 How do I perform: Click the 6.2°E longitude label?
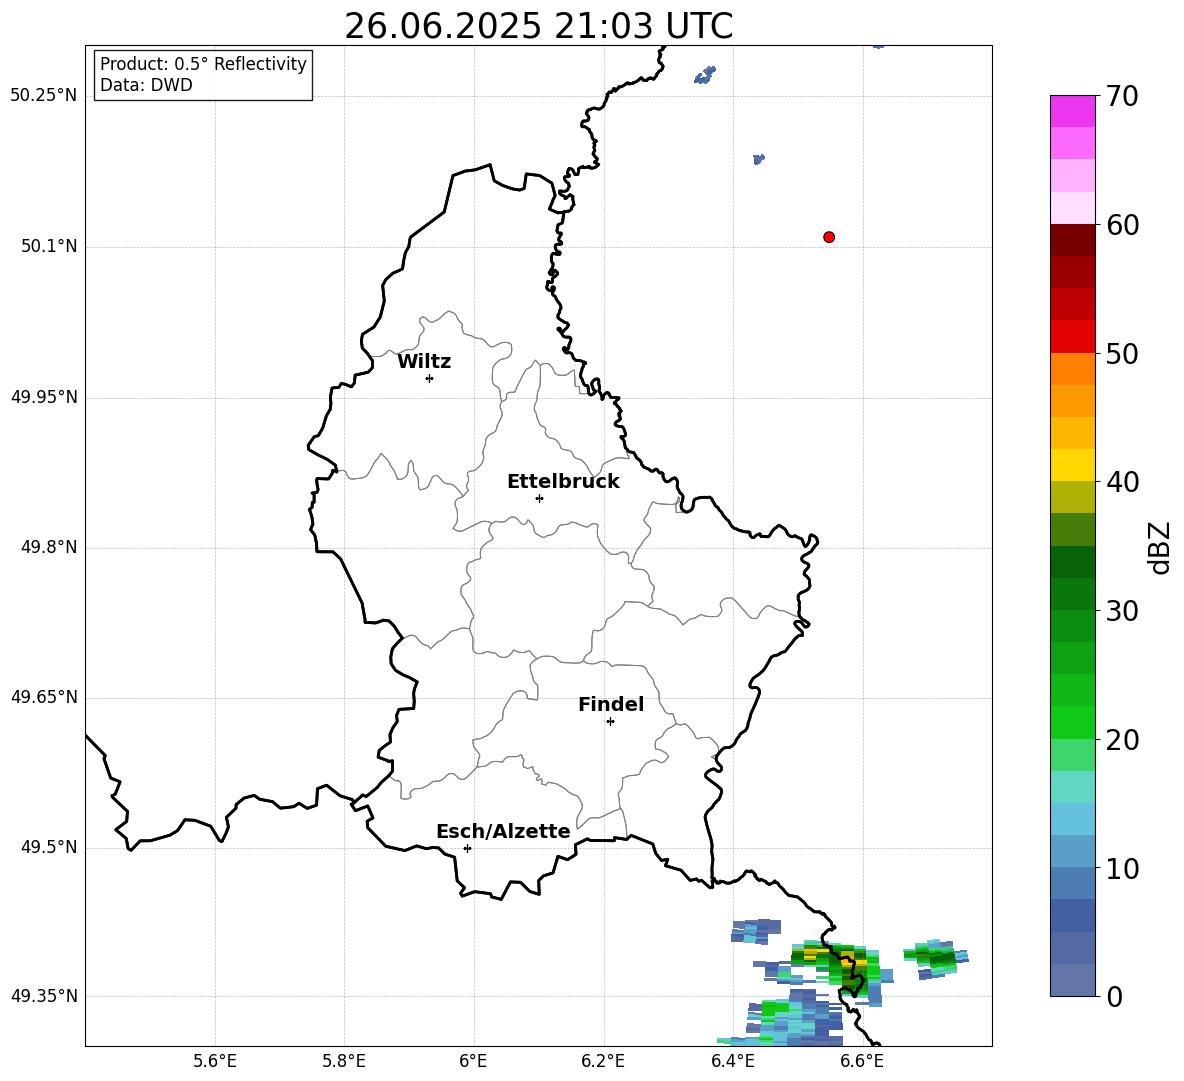[x=603, y=1061]
